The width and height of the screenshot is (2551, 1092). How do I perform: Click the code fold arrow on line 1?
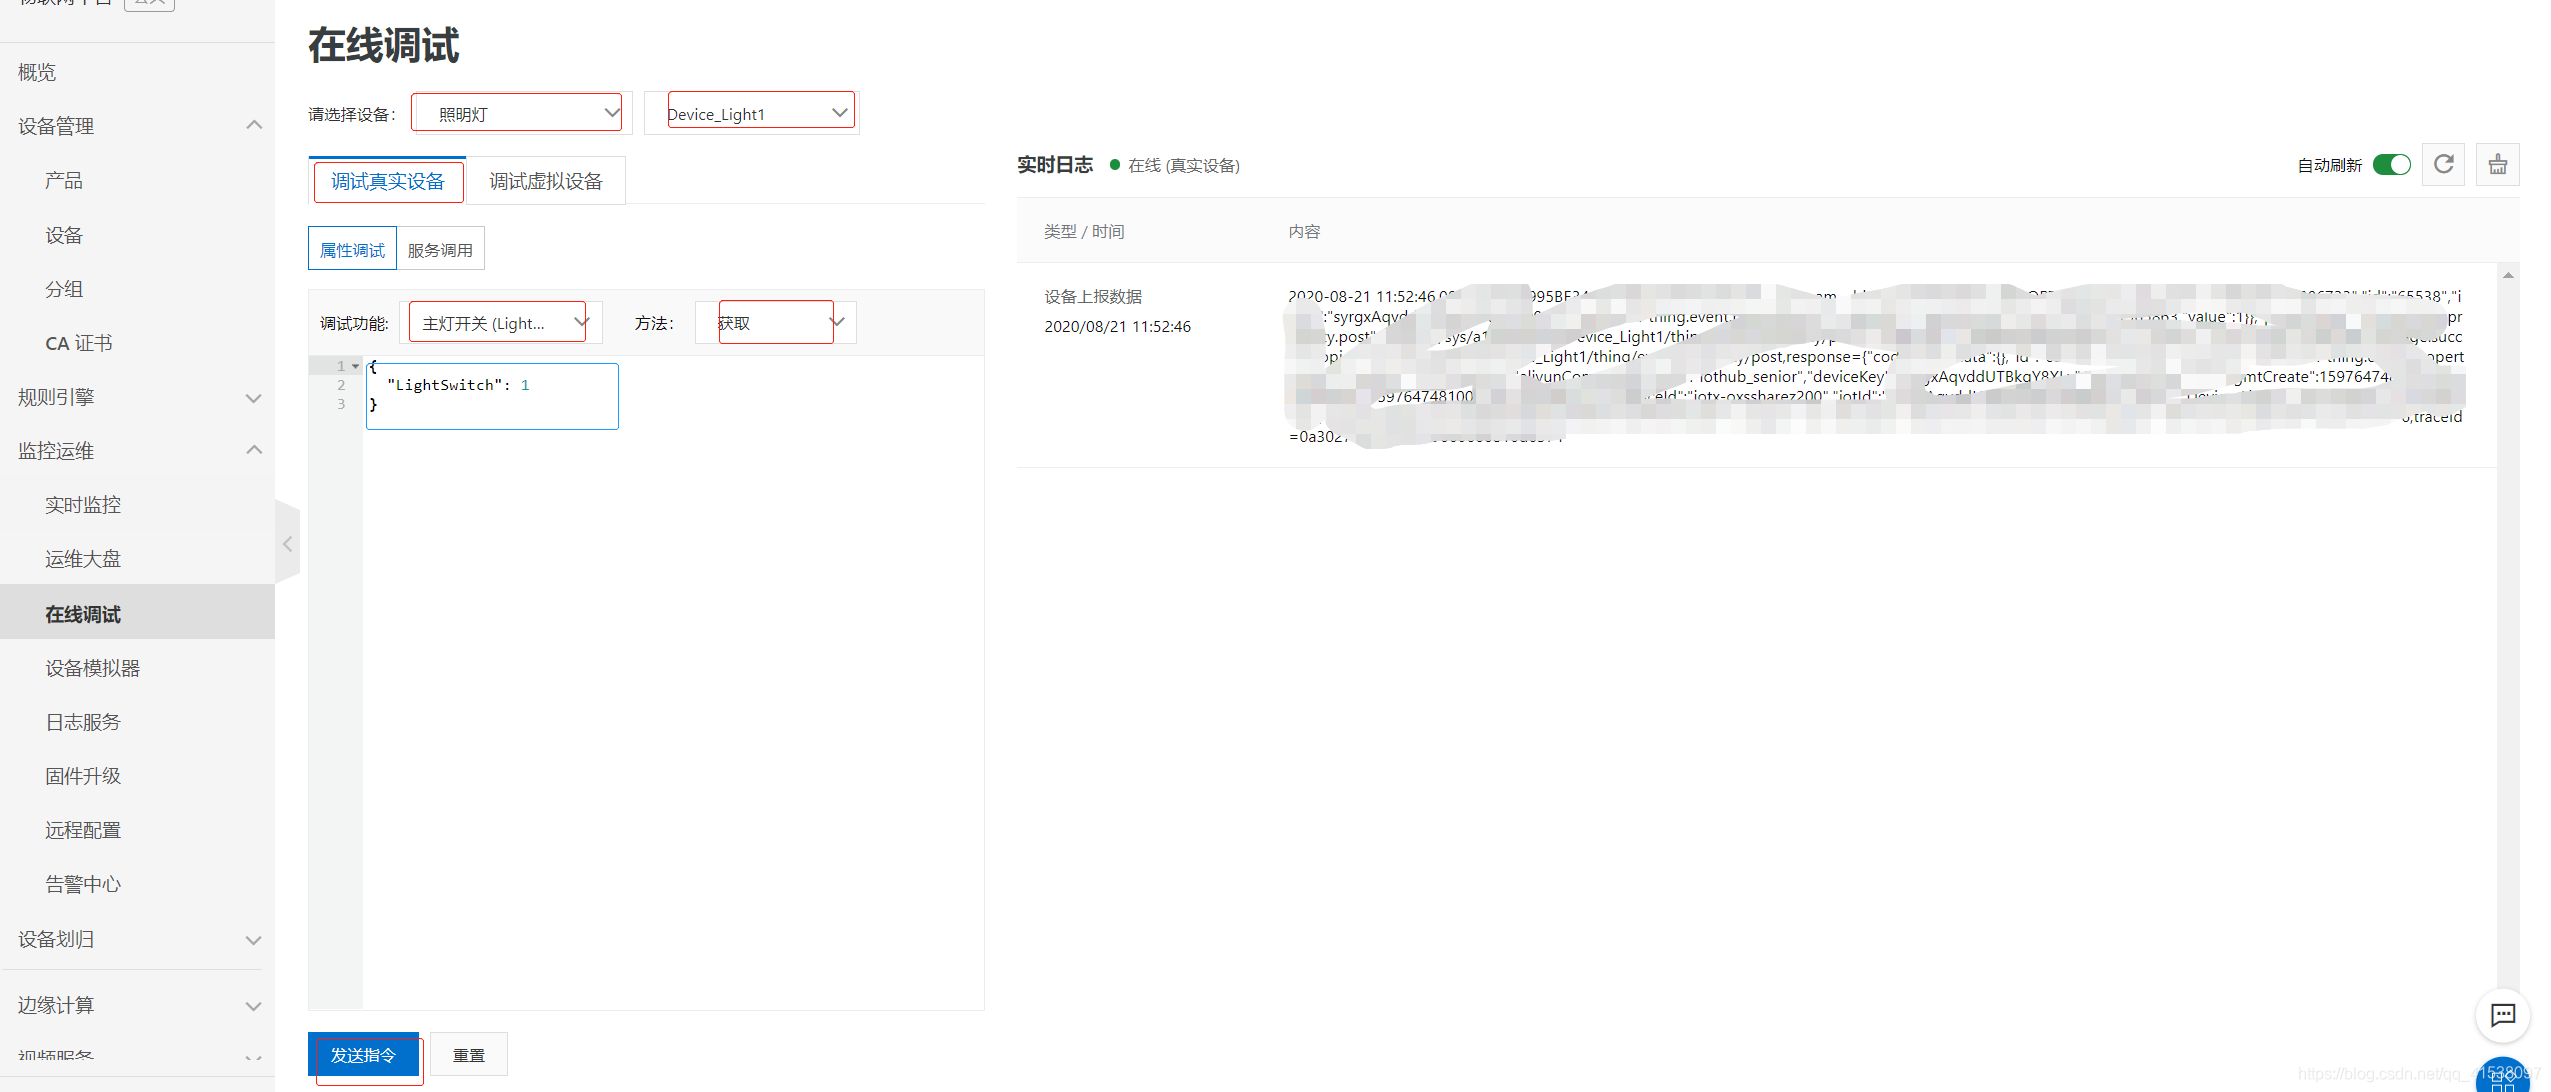pos(355,366)
